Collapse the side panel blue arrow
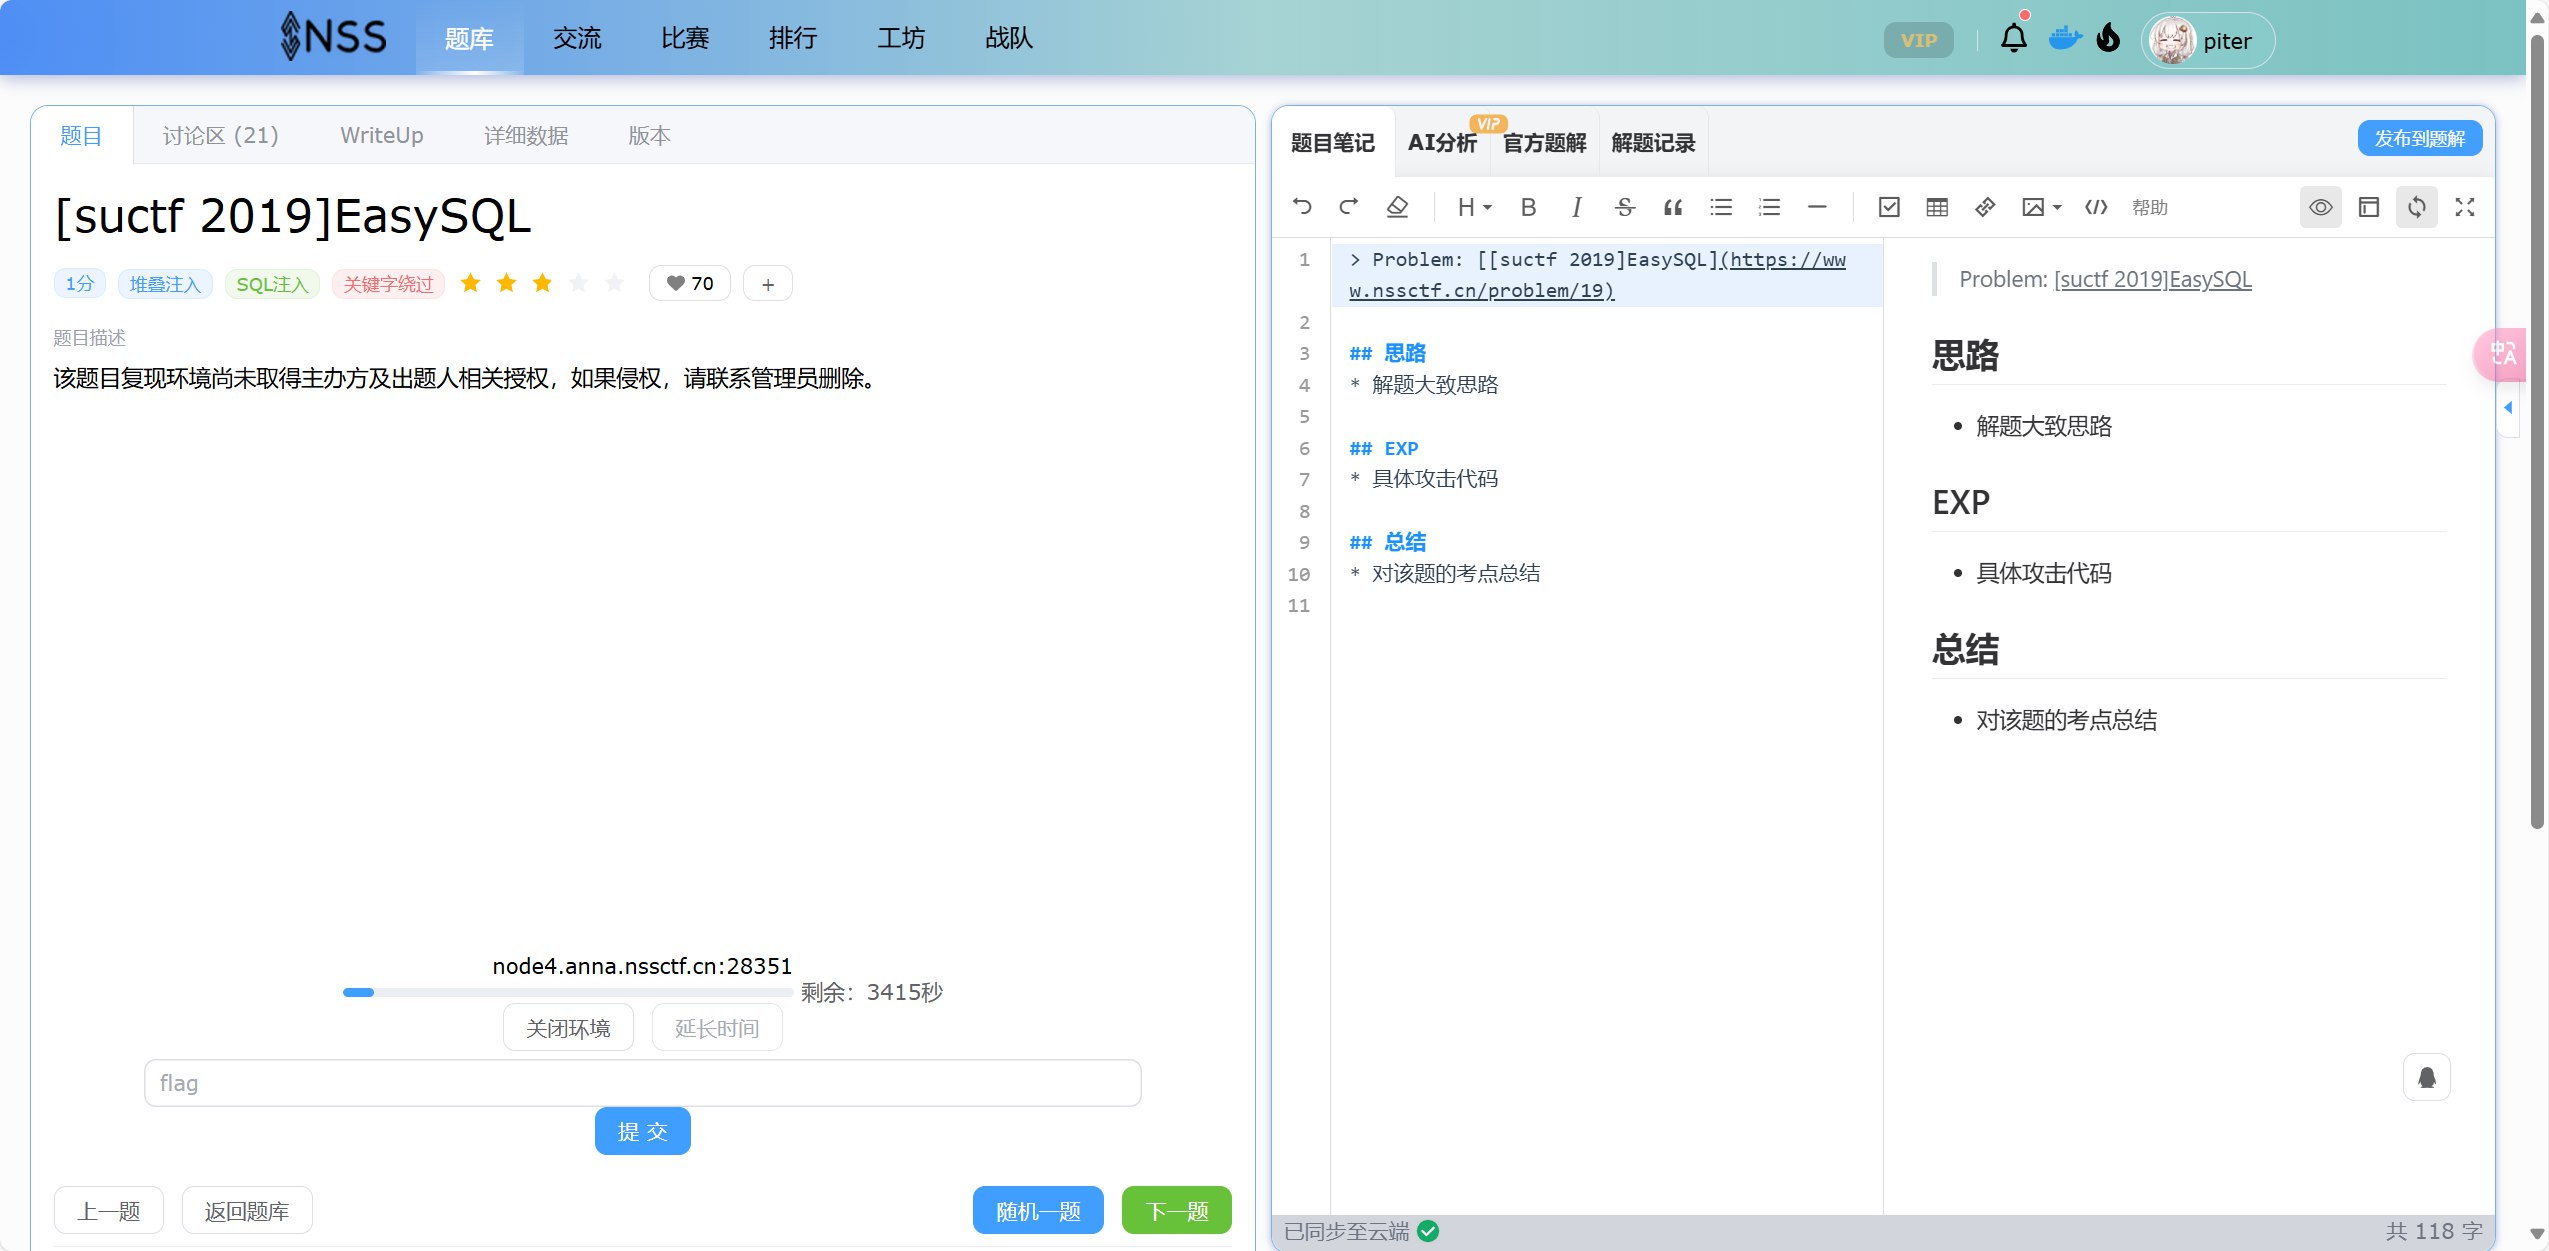 point(2508,407)
